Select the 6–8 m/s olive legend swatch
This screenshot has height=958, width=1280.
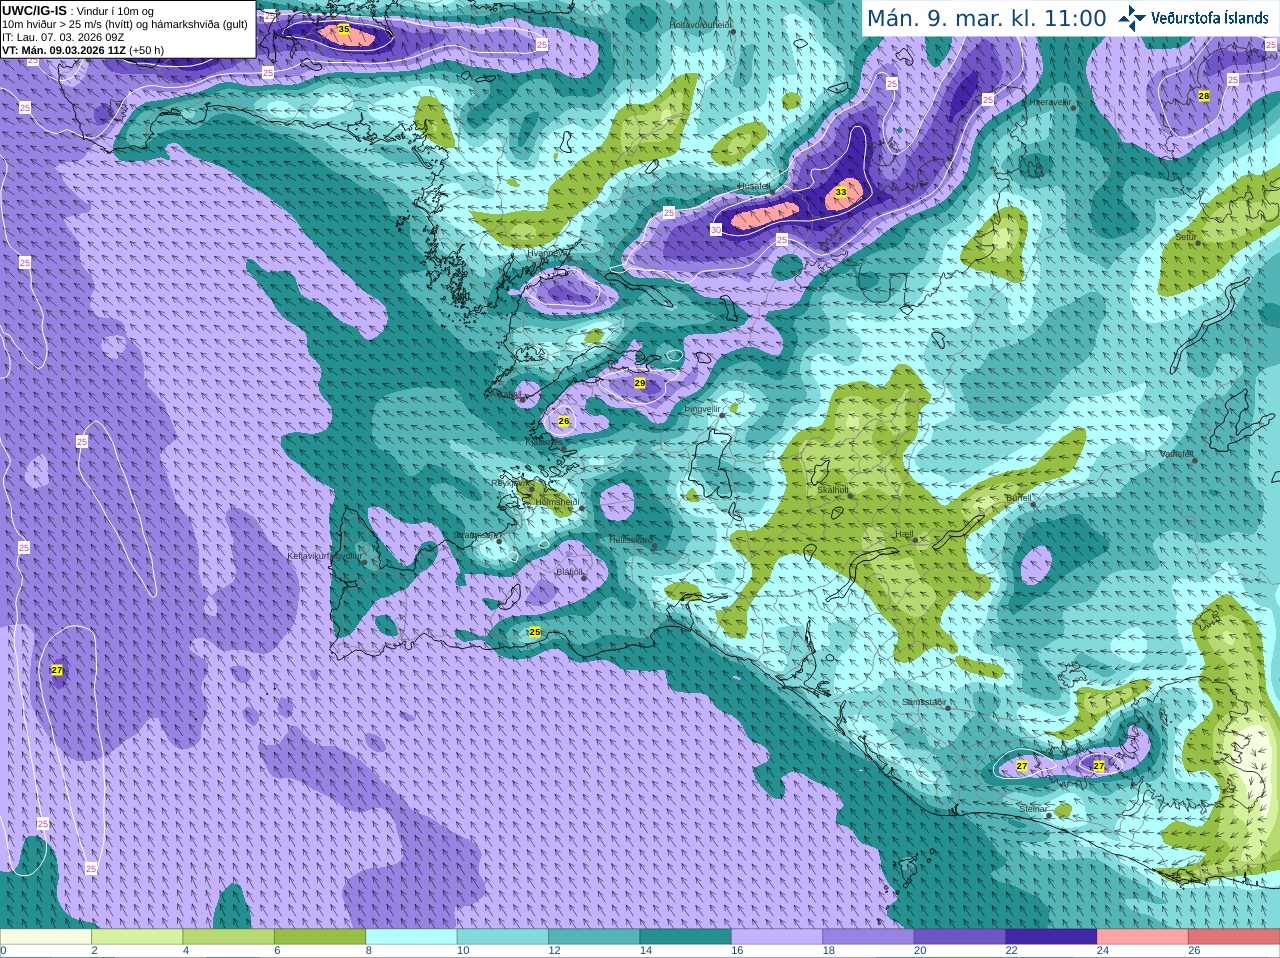(320, 937)
